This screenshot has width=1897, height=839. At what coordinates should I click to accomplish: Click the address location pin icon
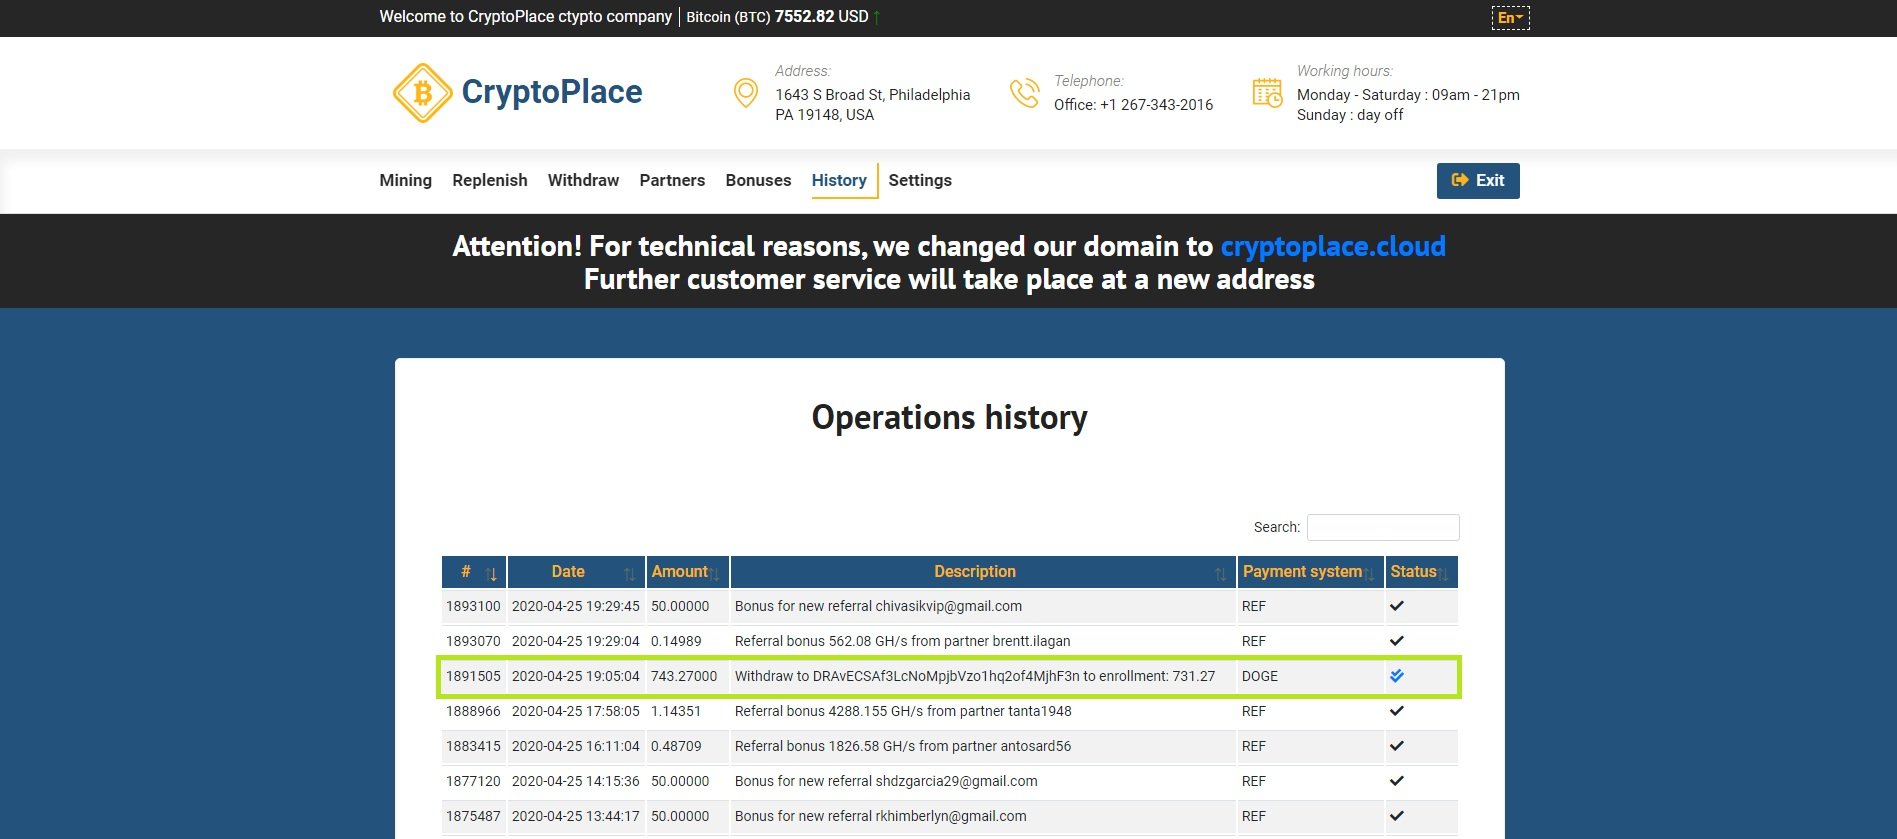[x=745, y=93]
